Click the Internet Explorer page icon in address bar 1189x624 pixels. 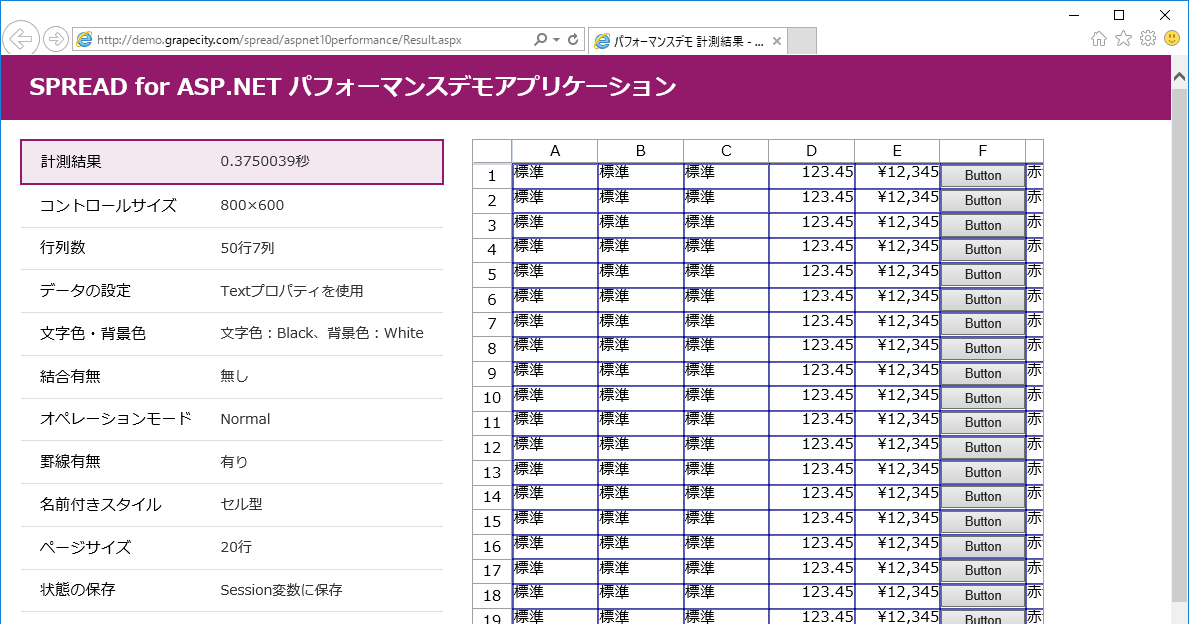click(x=84, y=39)
